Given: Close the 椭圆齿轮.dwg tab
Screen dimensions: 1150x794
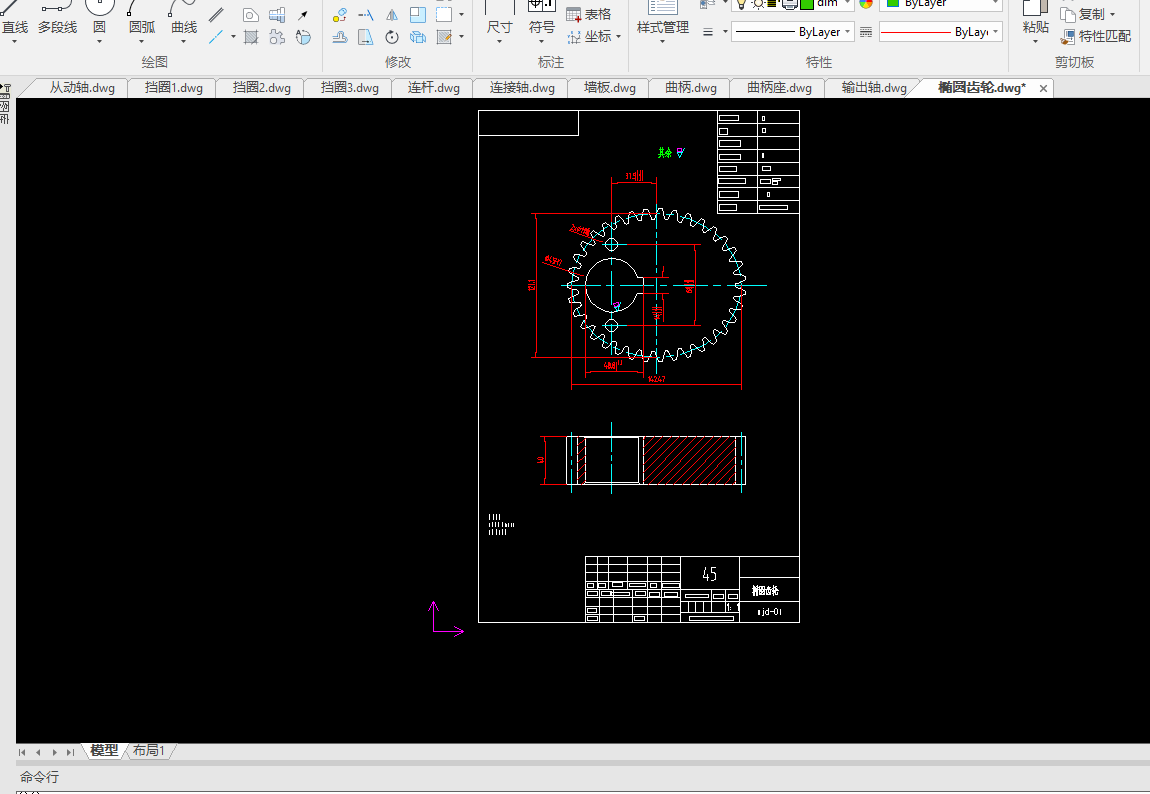Looking at the screenshot, I should 1043,88.
